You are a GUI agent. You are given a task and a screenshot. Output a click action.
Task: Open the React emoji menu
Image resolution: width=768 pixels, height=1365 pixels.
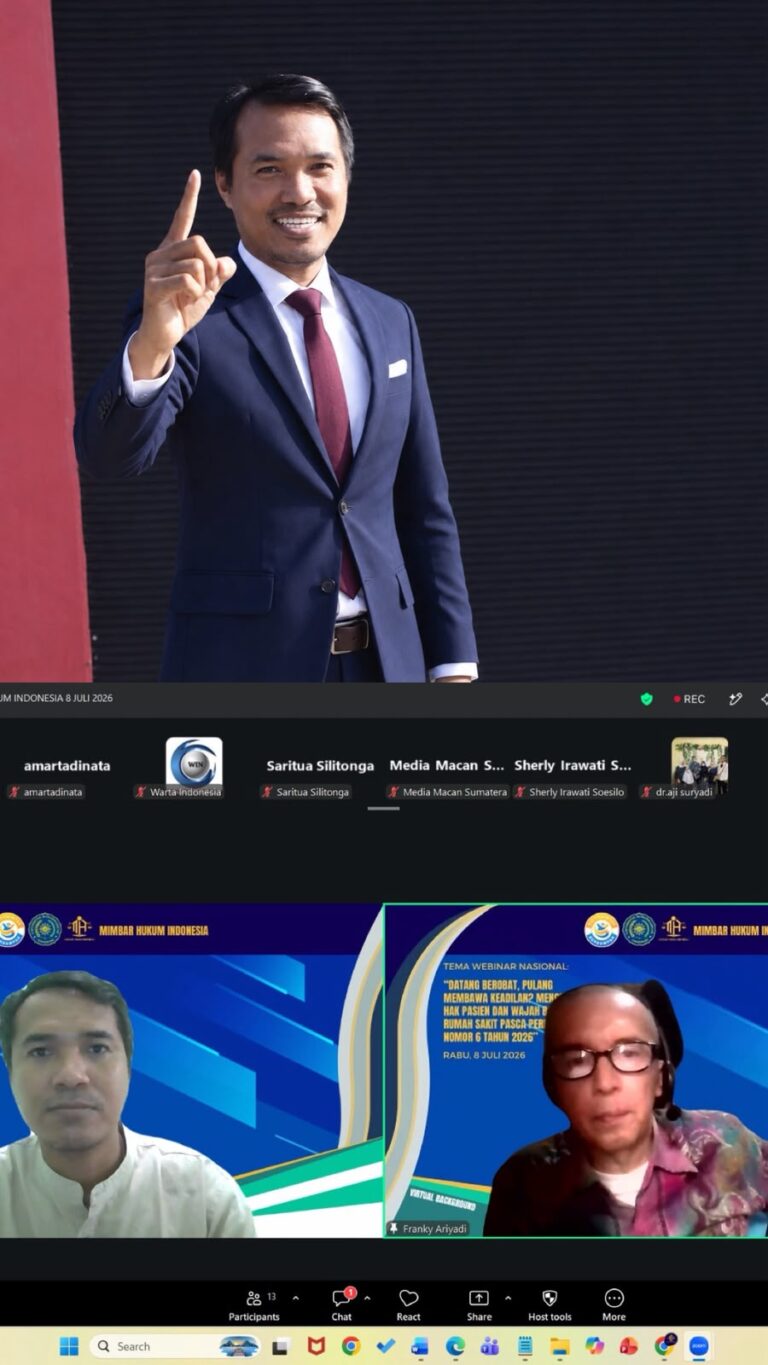pos(408,1305)
